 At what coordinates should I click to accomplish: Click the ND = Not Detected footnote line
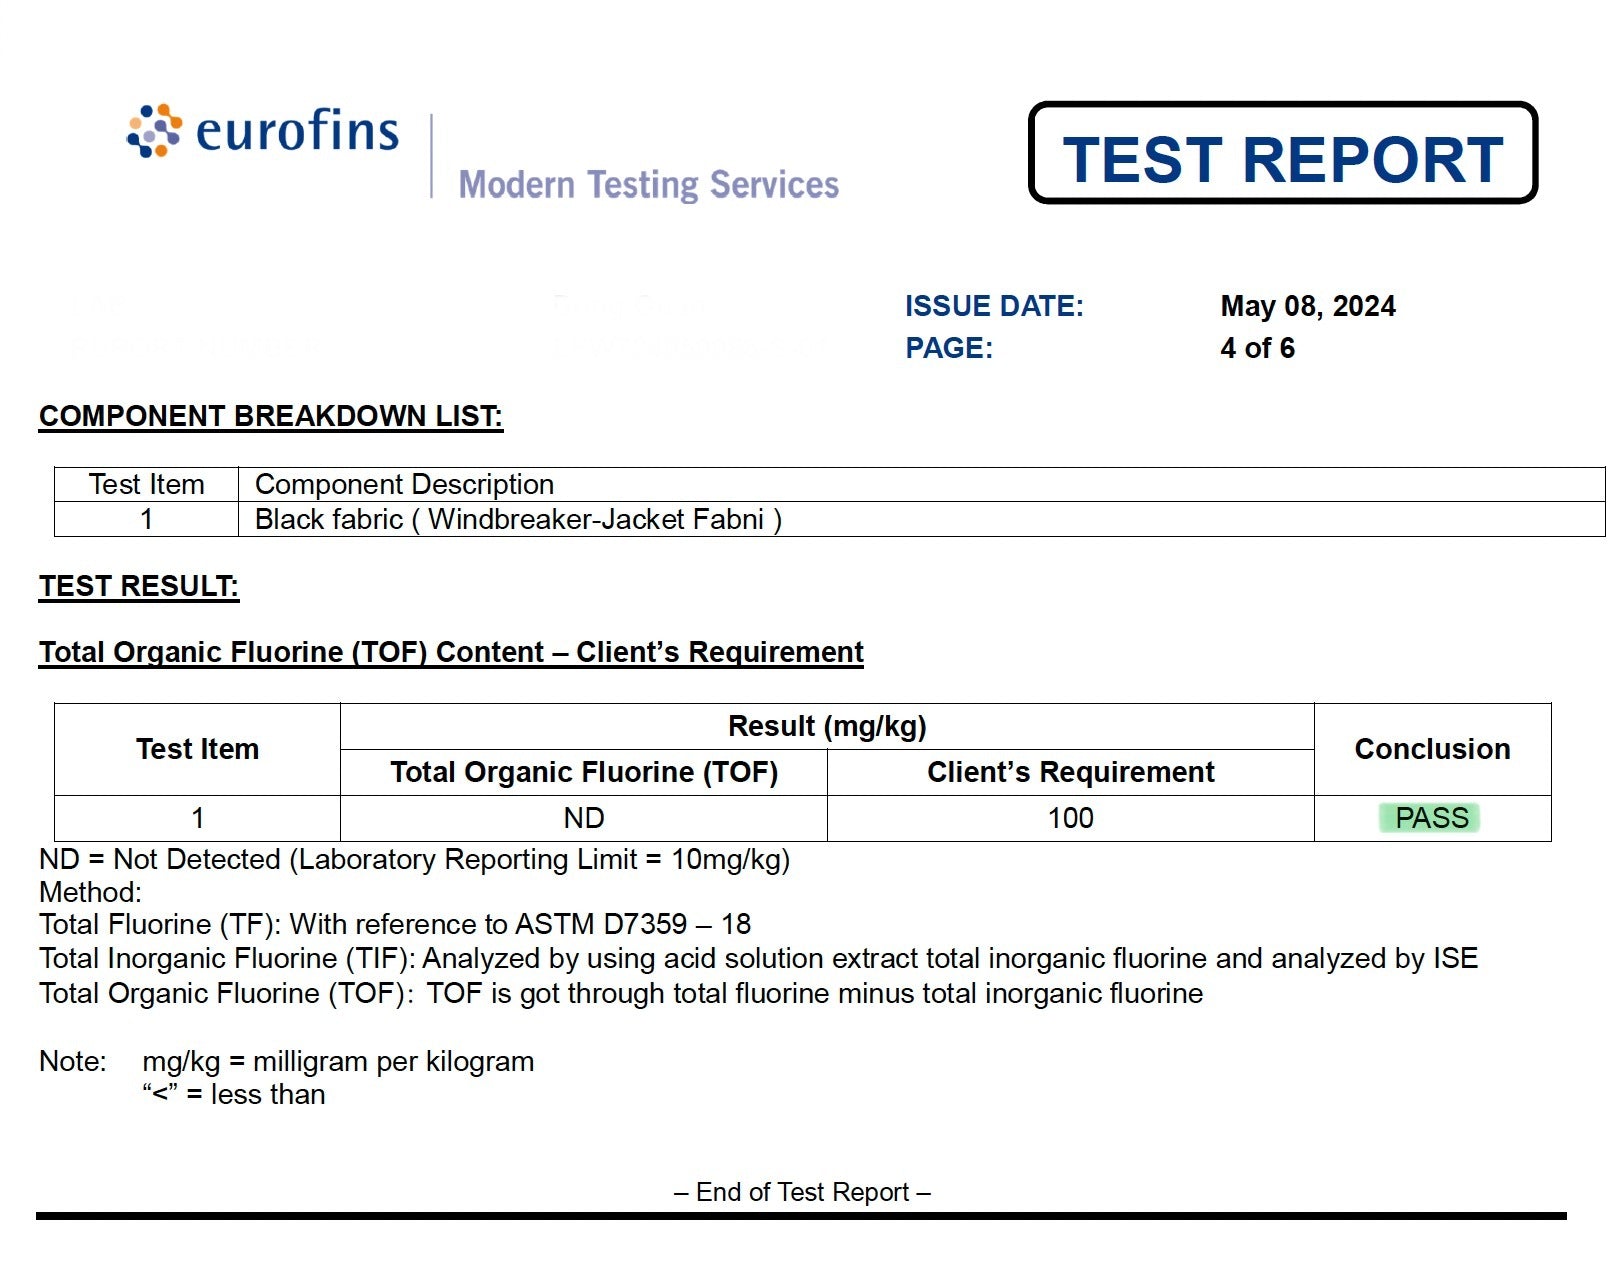click(x=414, y=859)
